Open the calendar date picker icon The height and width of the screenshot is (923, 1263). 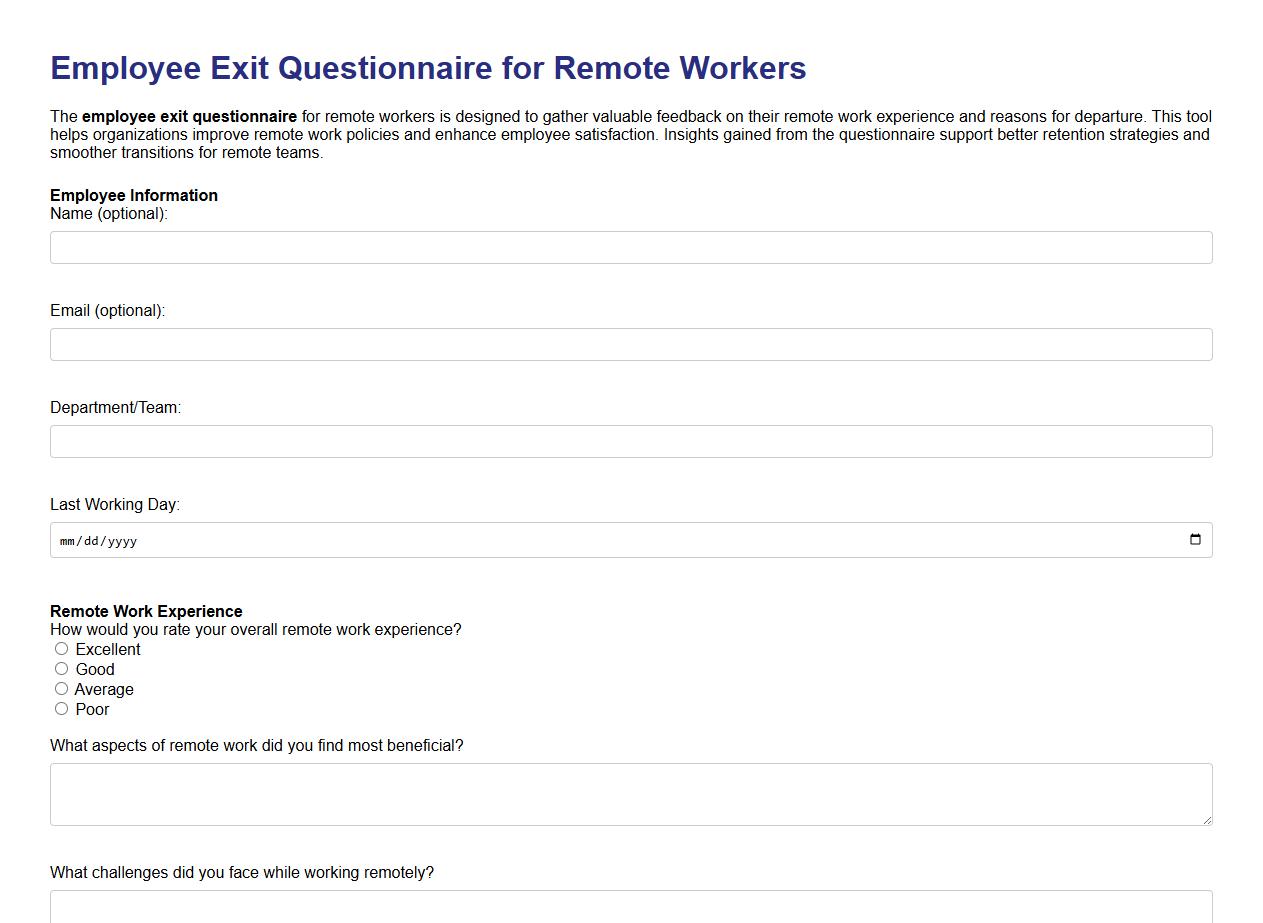point(1196,539)
